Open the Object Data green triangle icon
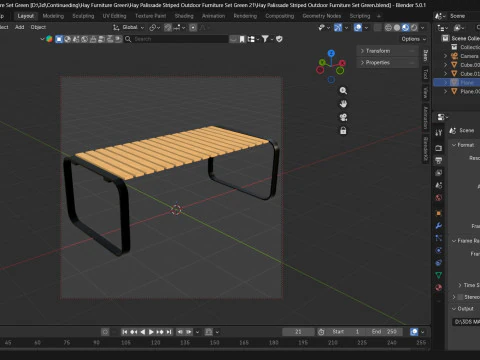 click(439, 275)
